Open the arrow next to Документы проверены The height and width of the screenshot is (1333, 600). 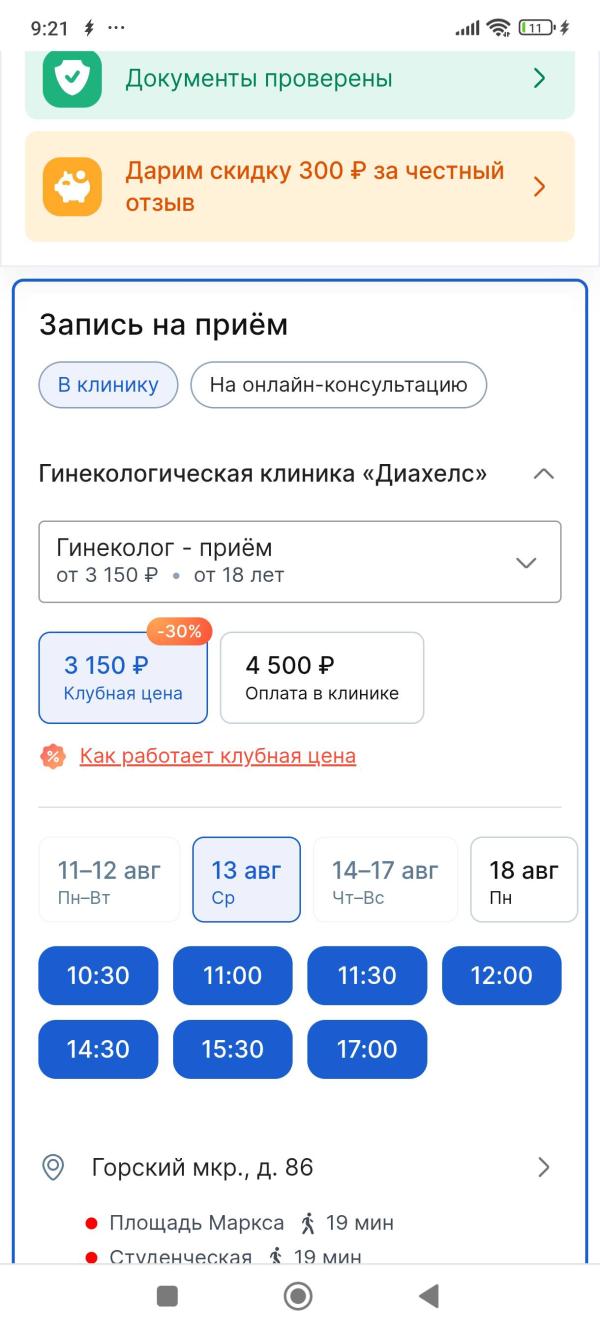540,78
